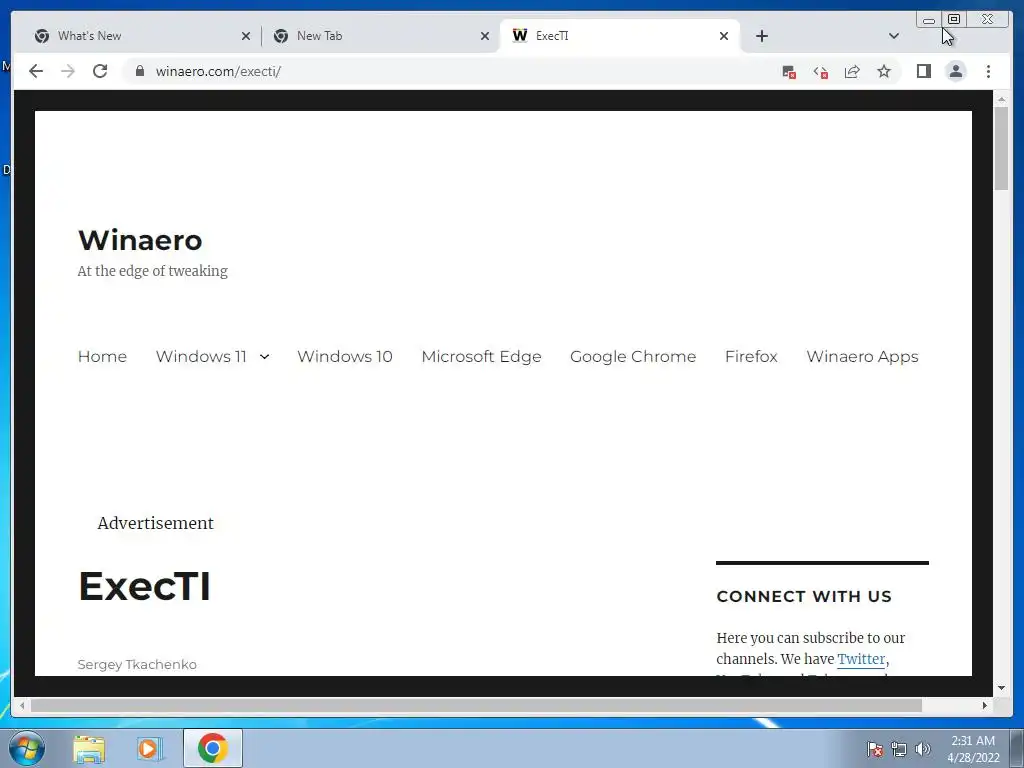Image resolution: width=1024 pixels, height=768 pixels.
Task: Close the New Tab tab
Action: (x=485, y=36)
